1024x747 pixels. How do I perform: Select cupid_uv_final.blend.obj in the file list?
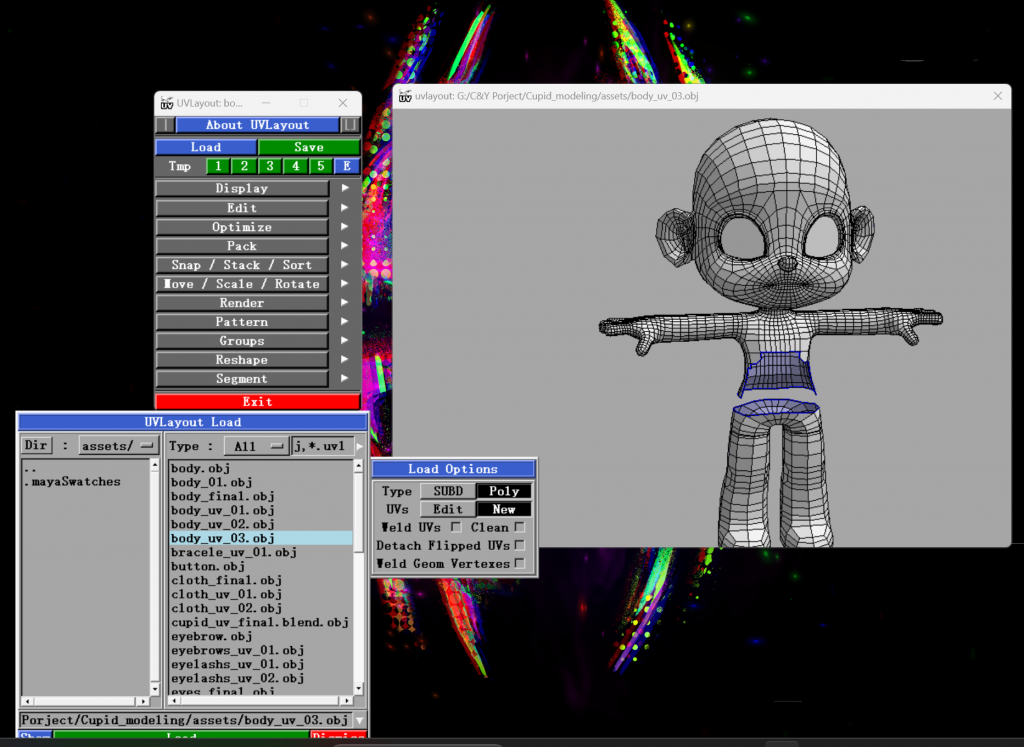tap(260, 622)
